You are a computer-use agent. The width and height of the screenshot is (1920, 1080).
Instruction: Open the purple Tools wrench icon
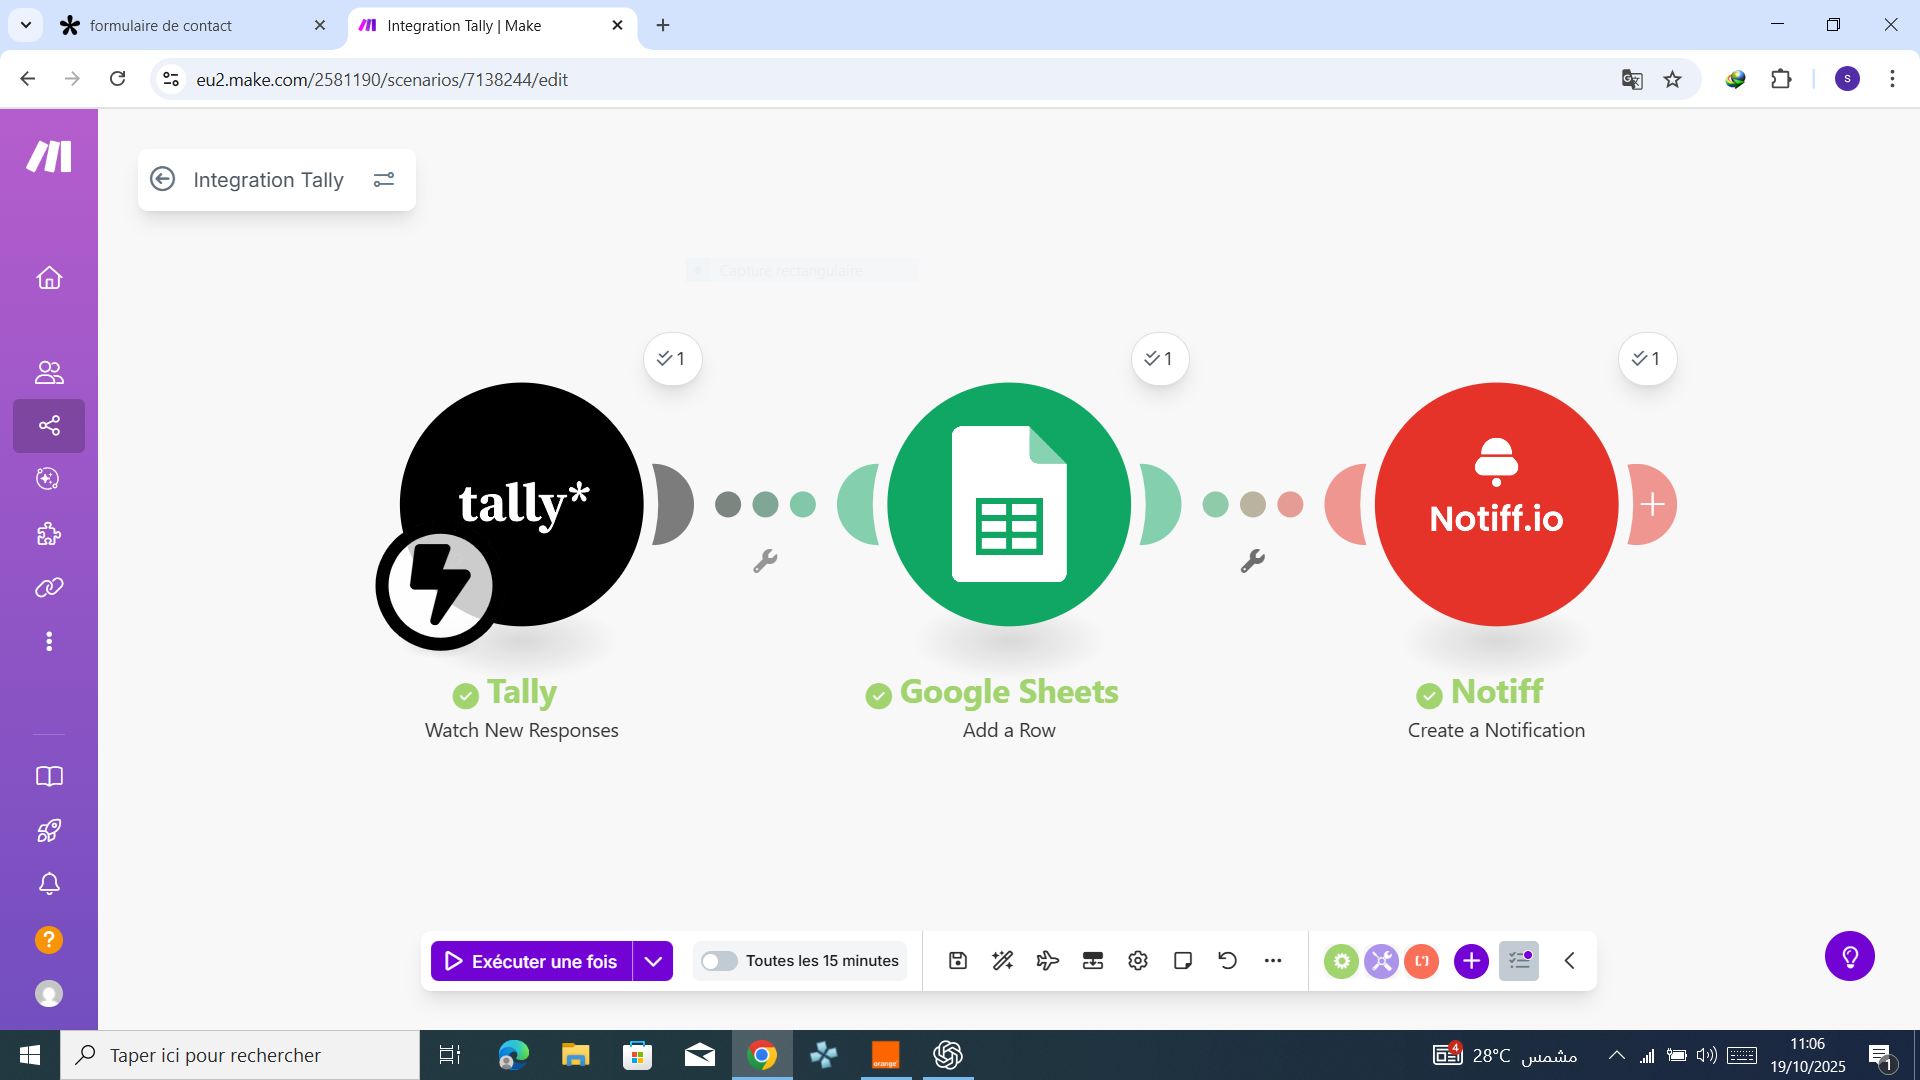[x=1381, y=961]
